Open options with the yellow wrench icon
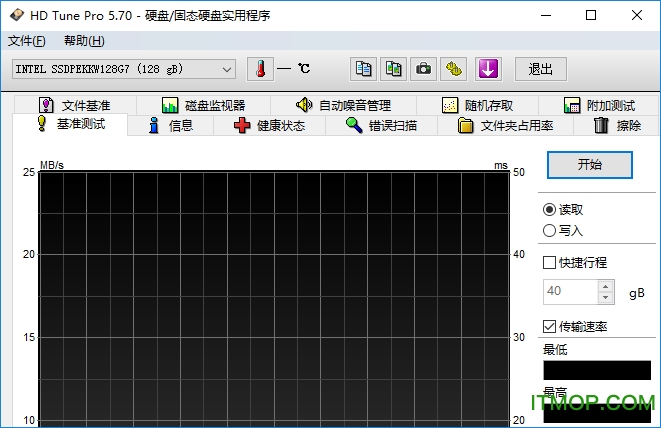Screen dimensions: 661x428 454,69
